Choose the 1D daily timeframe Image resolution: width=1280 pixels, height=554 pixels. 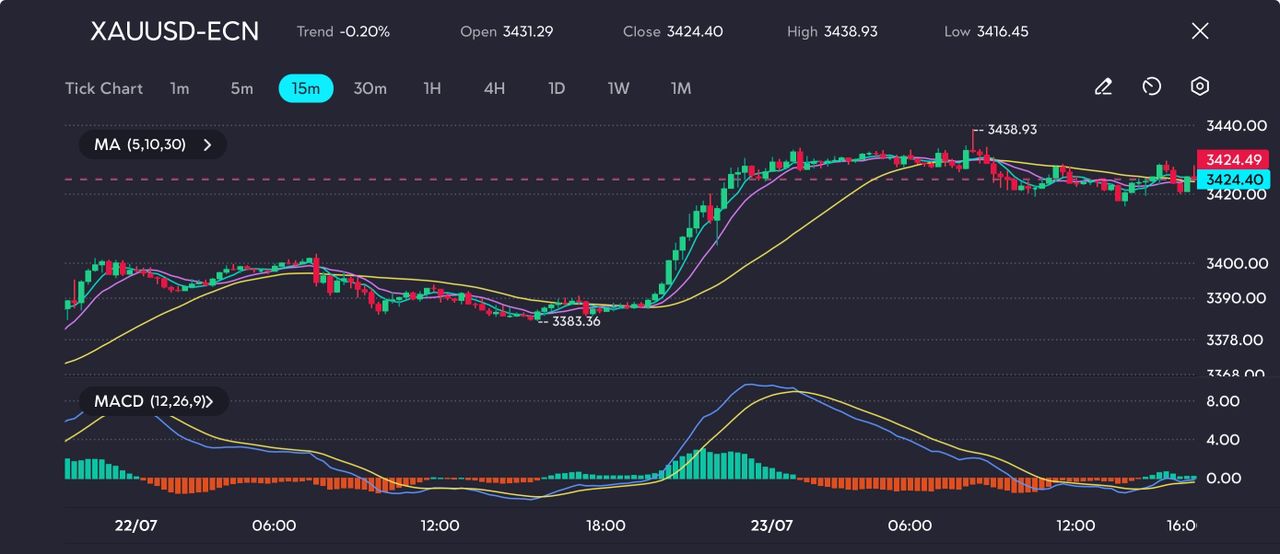pyautogui.click(x=557, y=88)
